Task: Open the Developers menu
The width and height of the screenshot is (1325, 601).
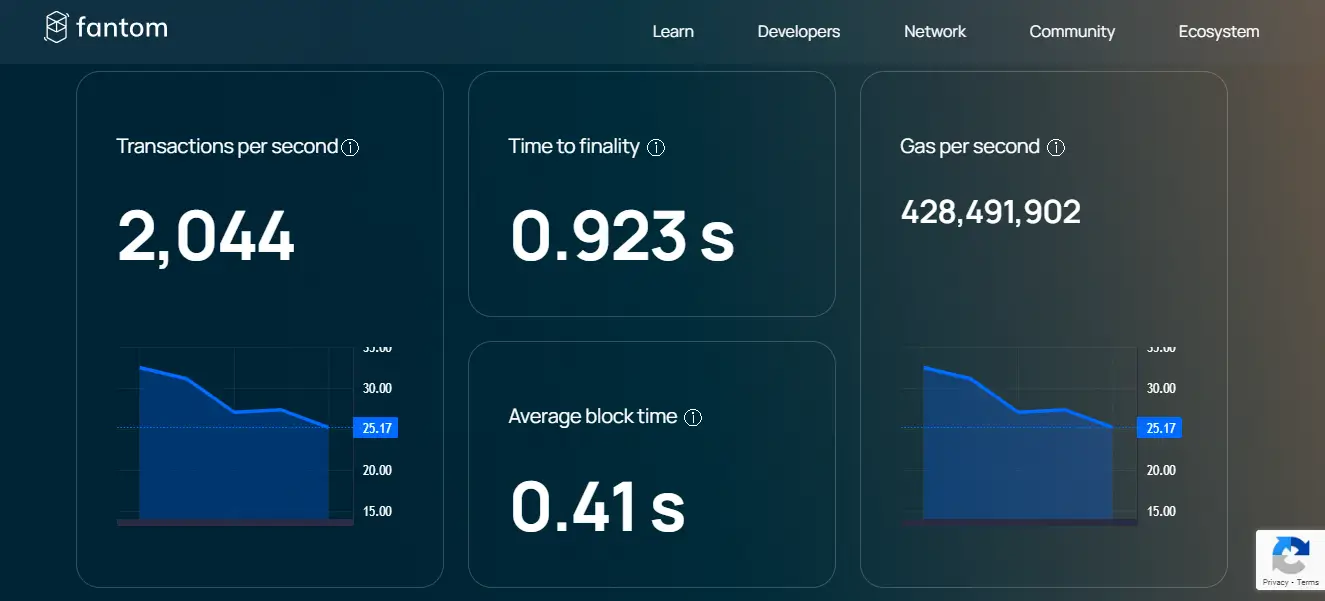Action: pos(799,31)
